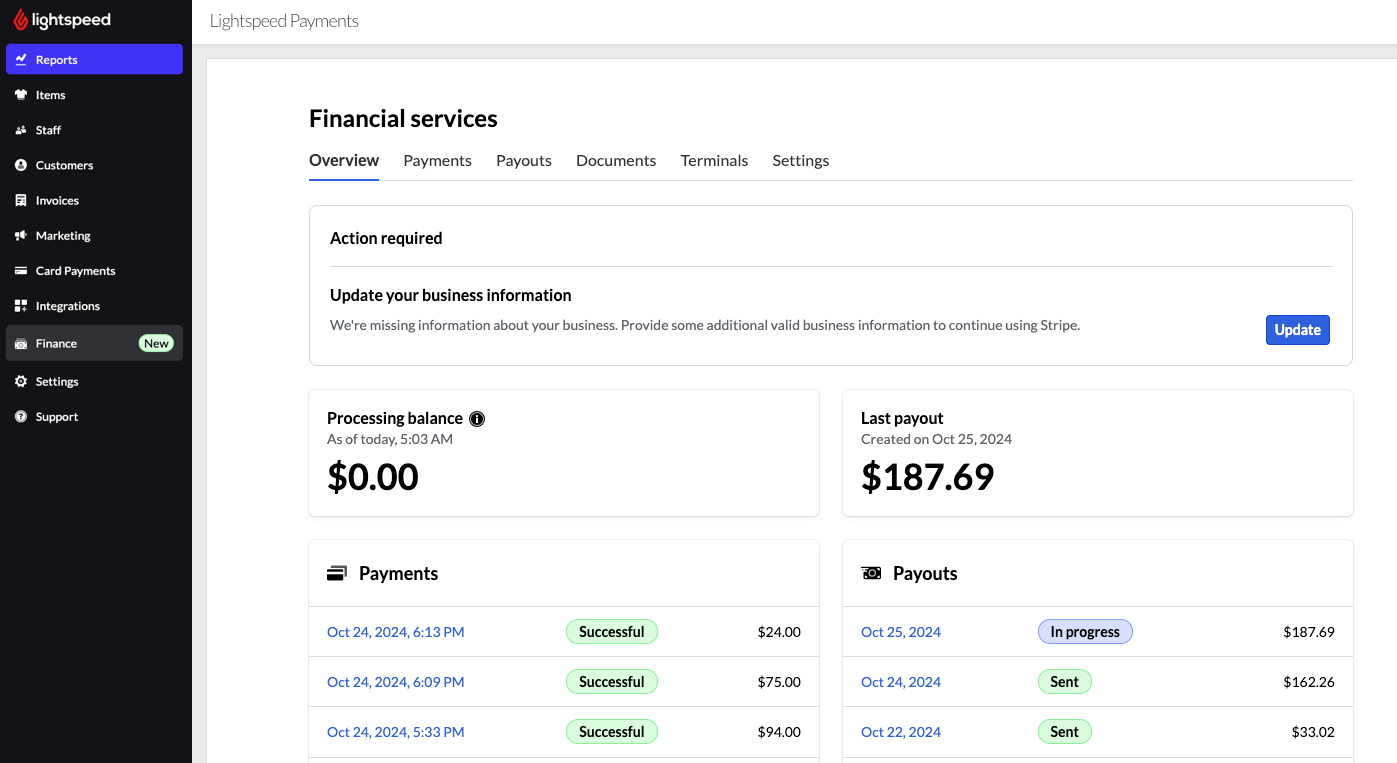This screenshot has width=1397, height=763.
Task: Click the In progress payout status badge
Action: click(x=1085, y=631)
